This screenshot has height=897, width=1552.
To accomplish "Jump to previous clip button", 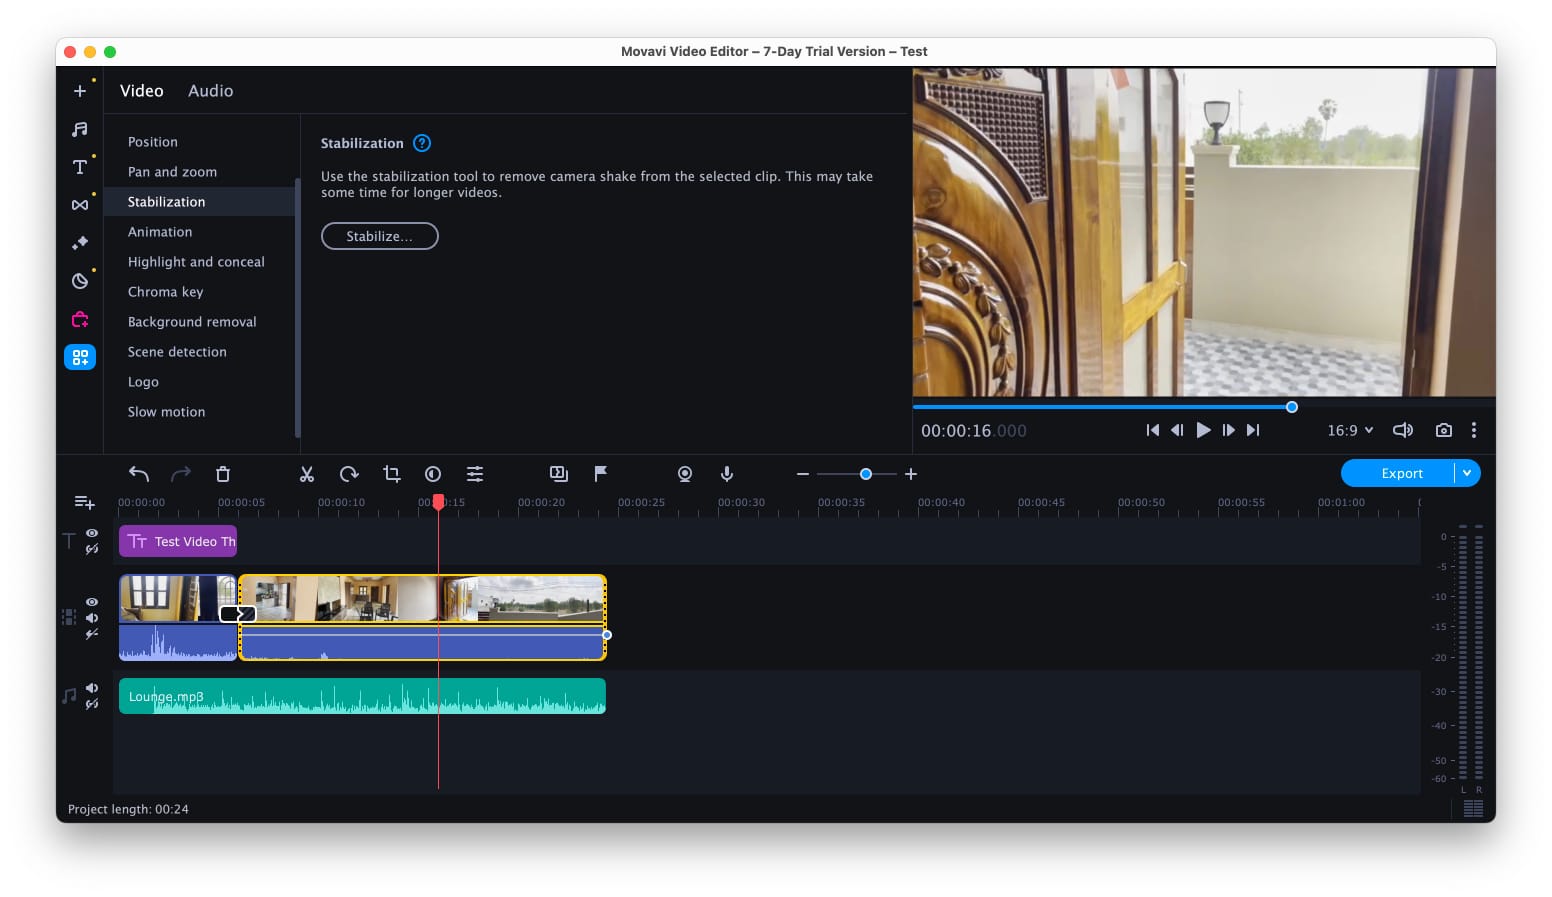I will click(1153, 430).
